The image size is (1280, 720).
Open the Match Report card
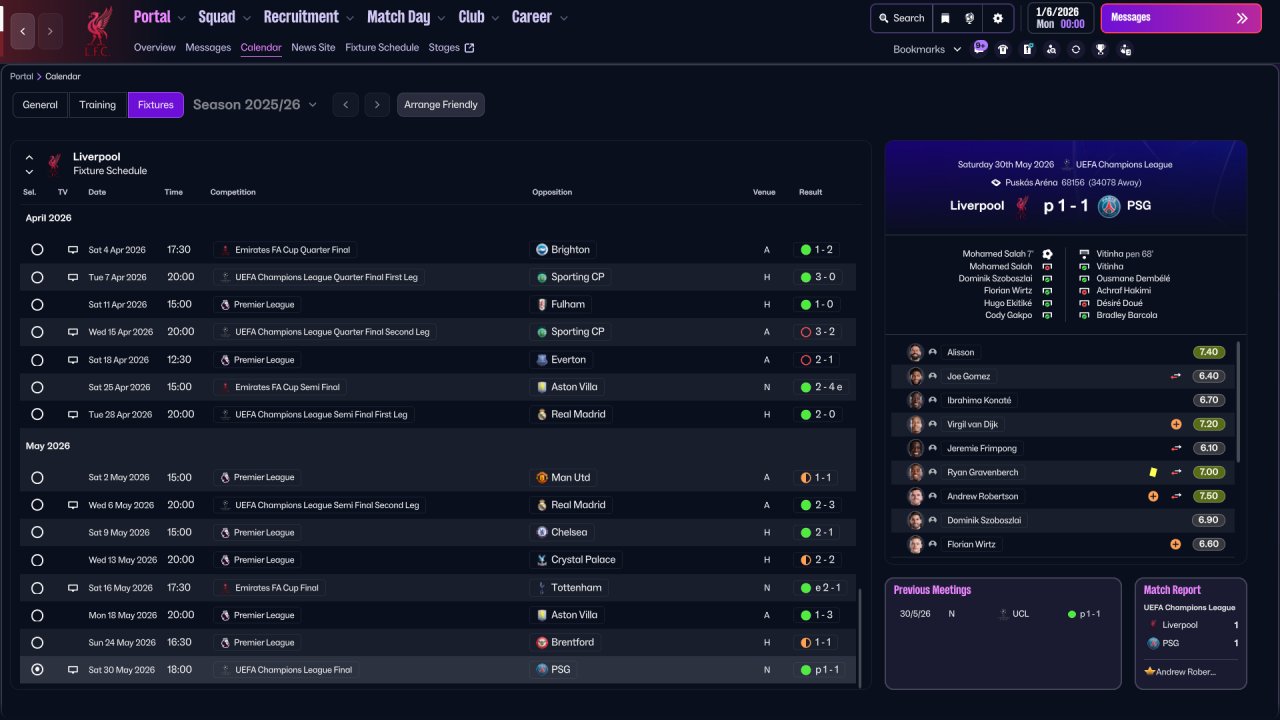(1191, 634)
